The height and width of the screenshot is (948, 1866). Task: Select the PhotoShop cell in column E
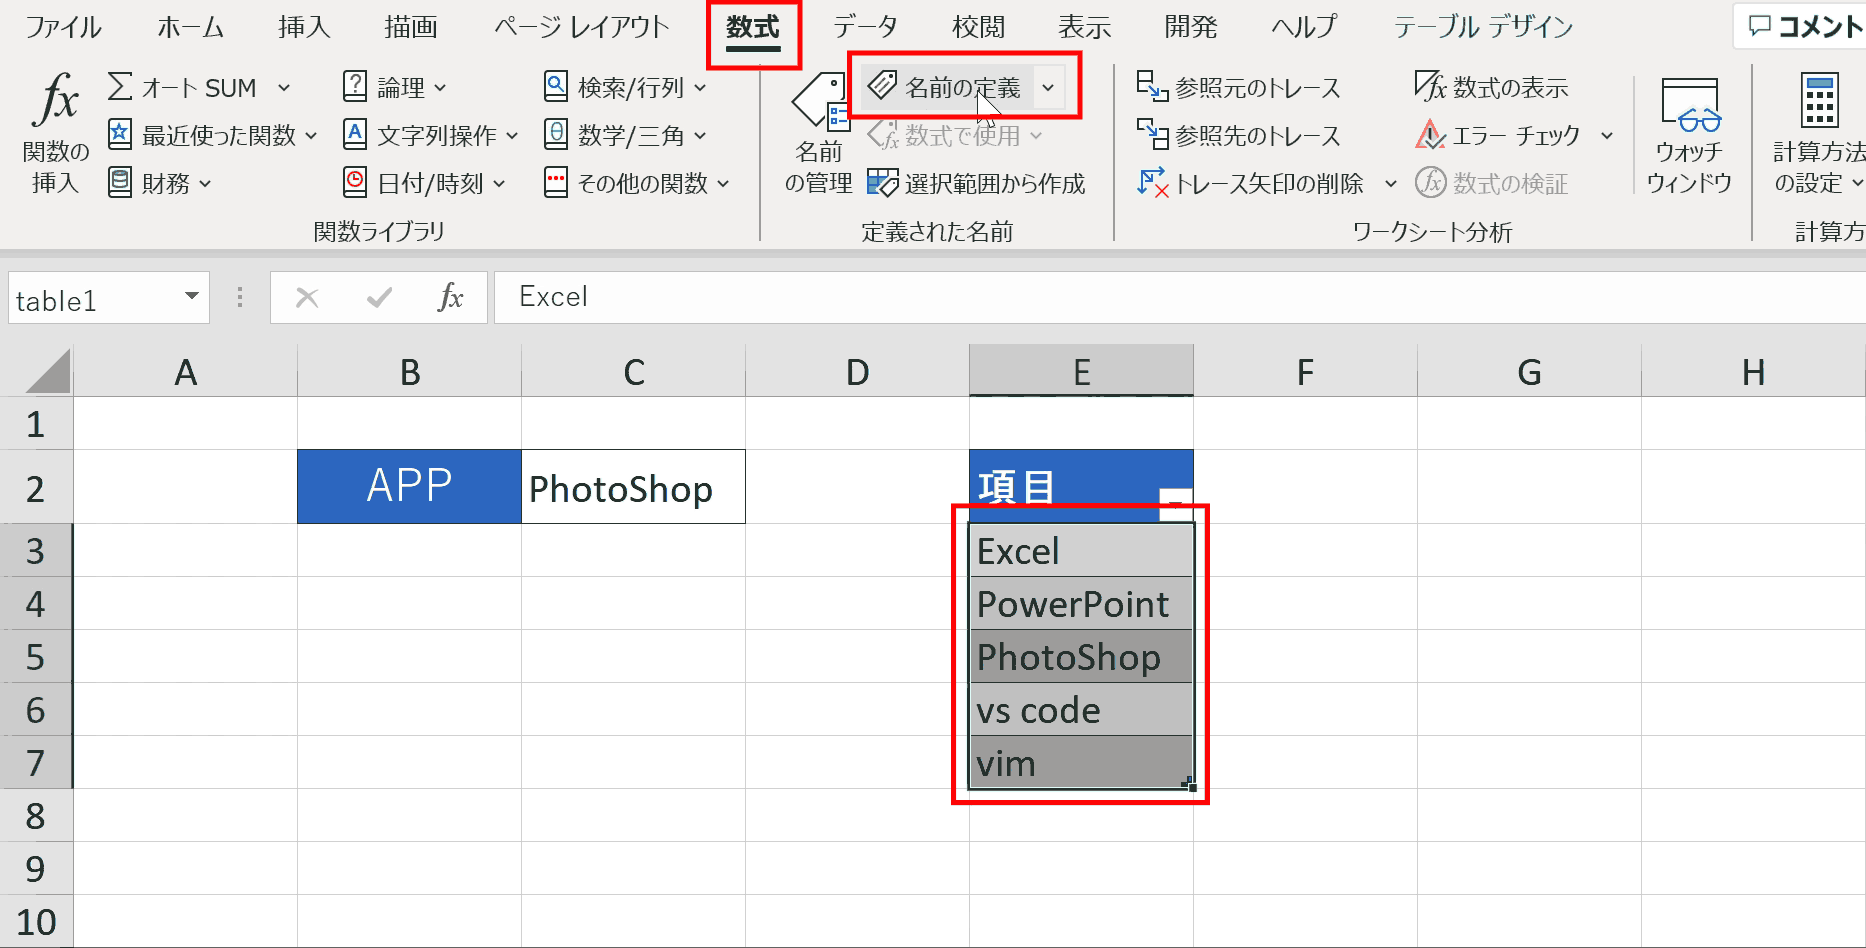[x=1081, y=656]
